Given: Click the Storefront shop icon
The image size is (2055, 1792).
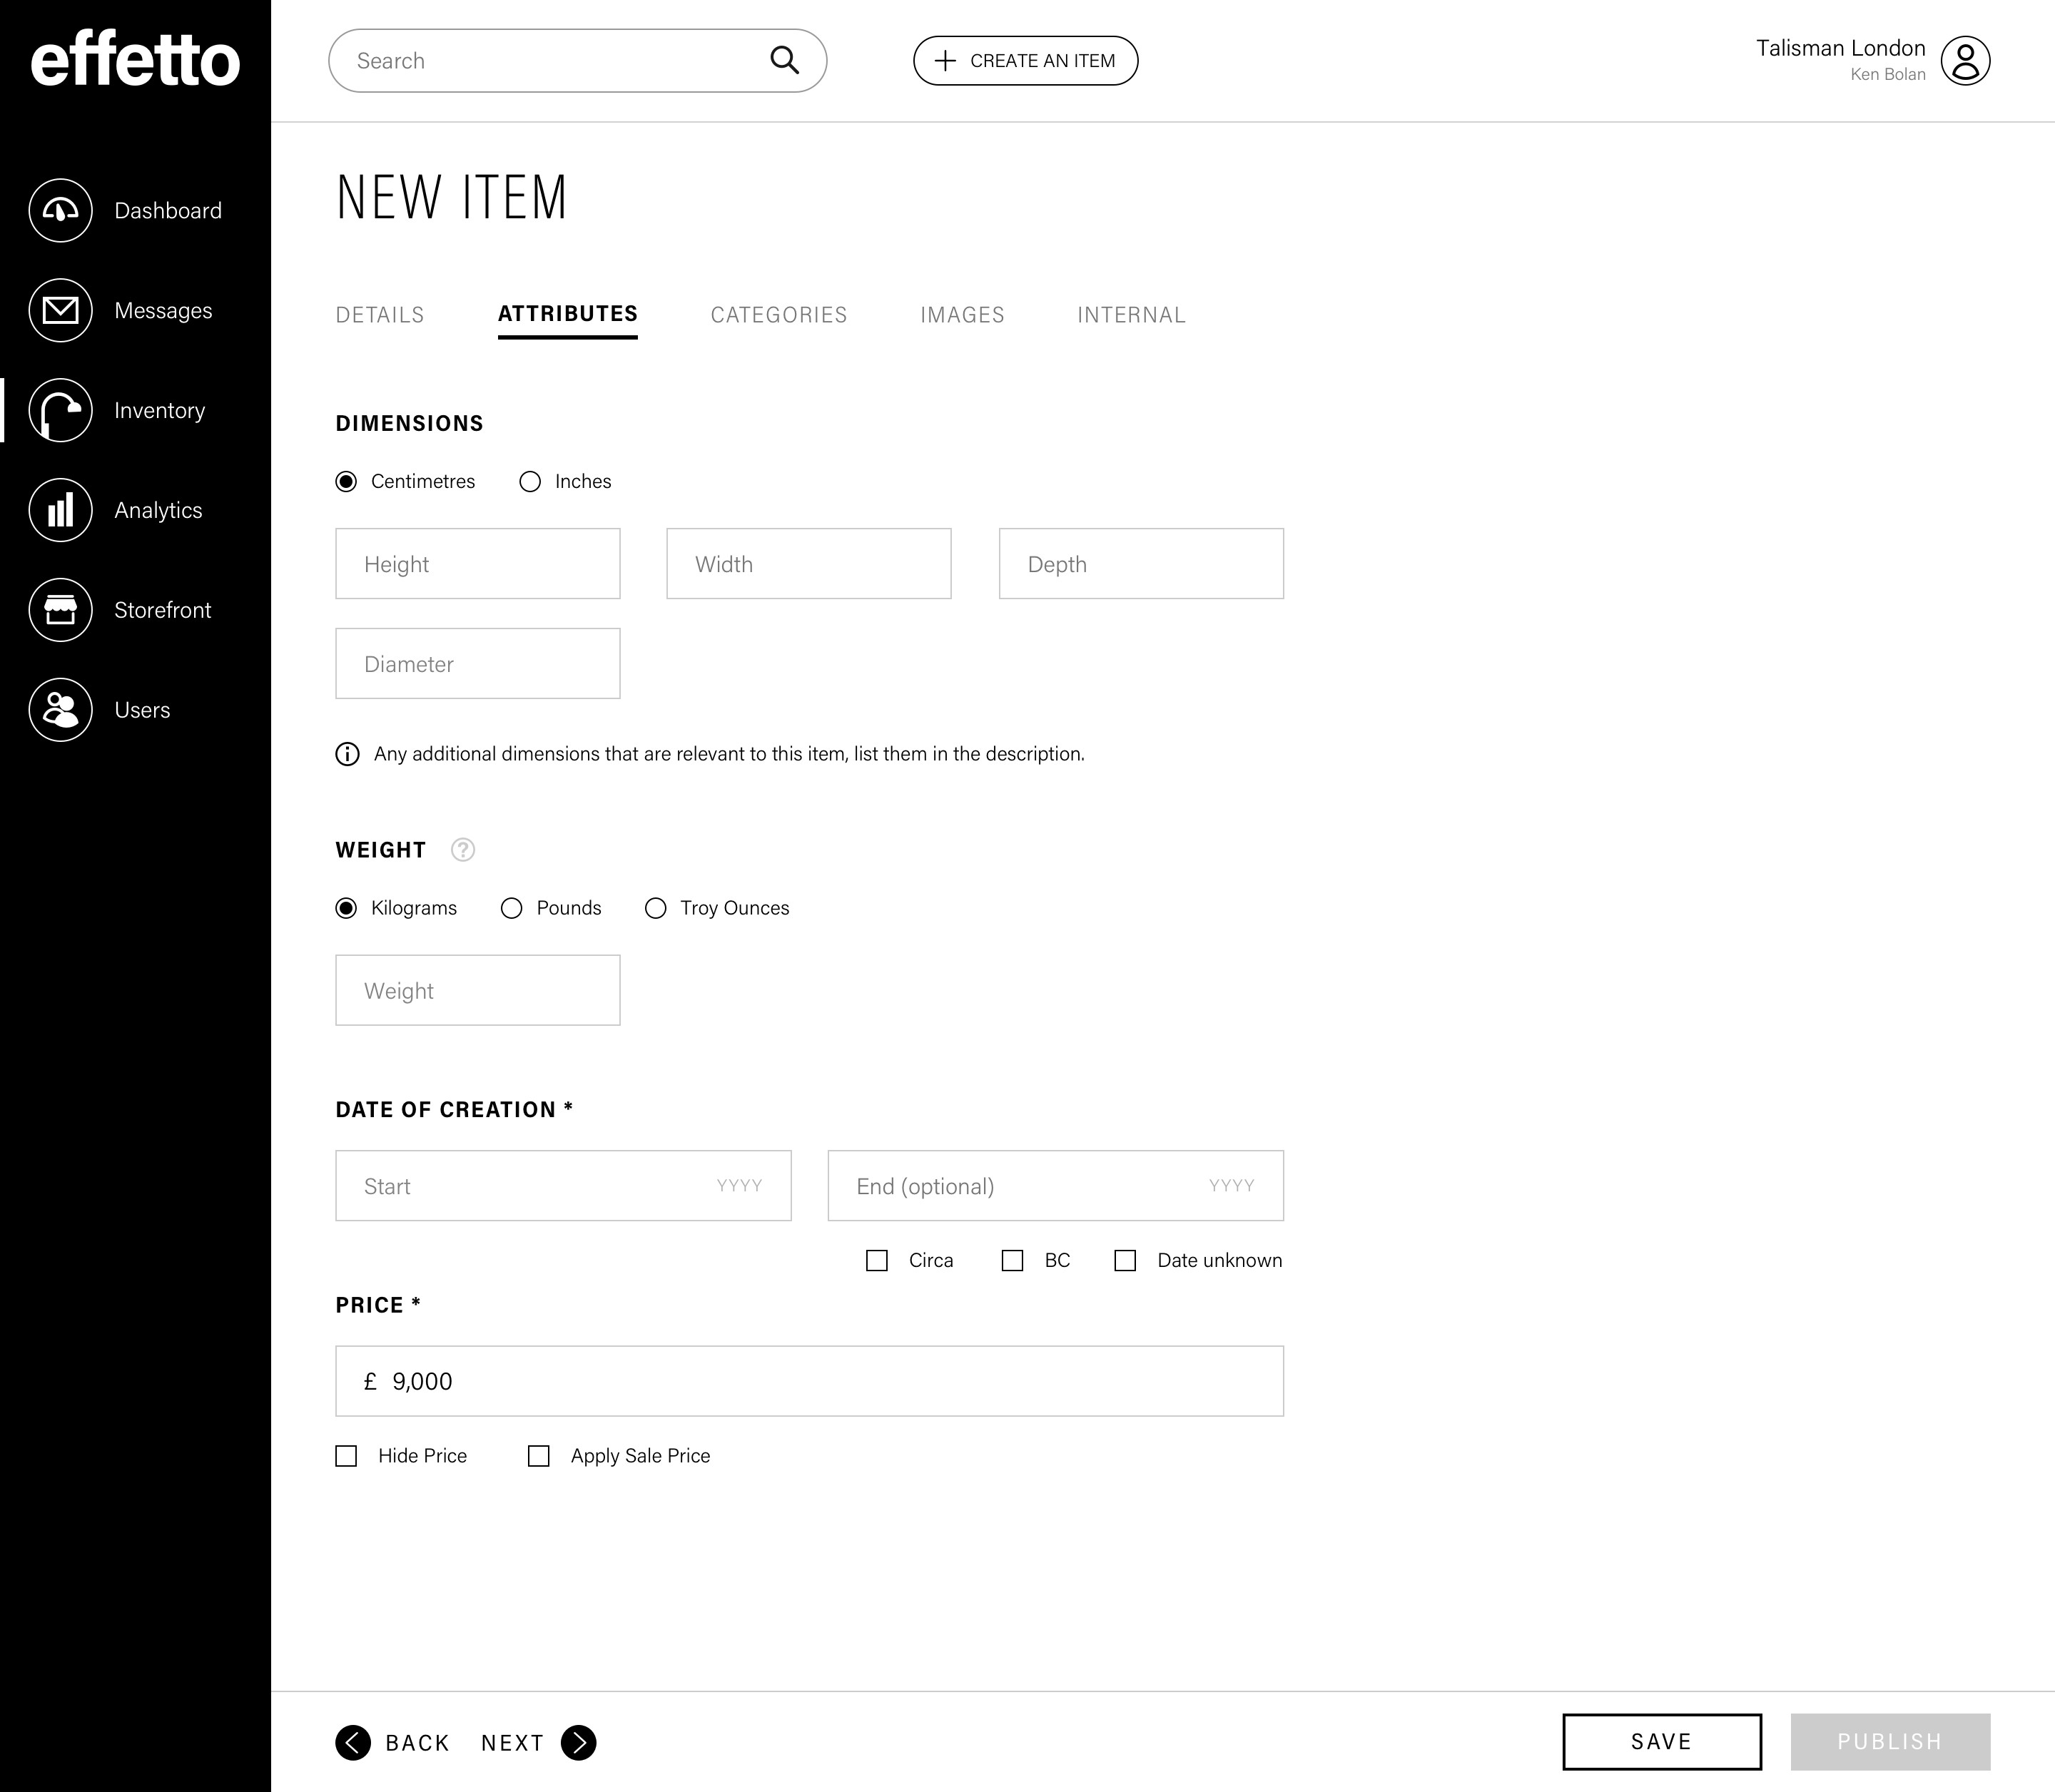Looking at the screenshot, I should (61, 610).
